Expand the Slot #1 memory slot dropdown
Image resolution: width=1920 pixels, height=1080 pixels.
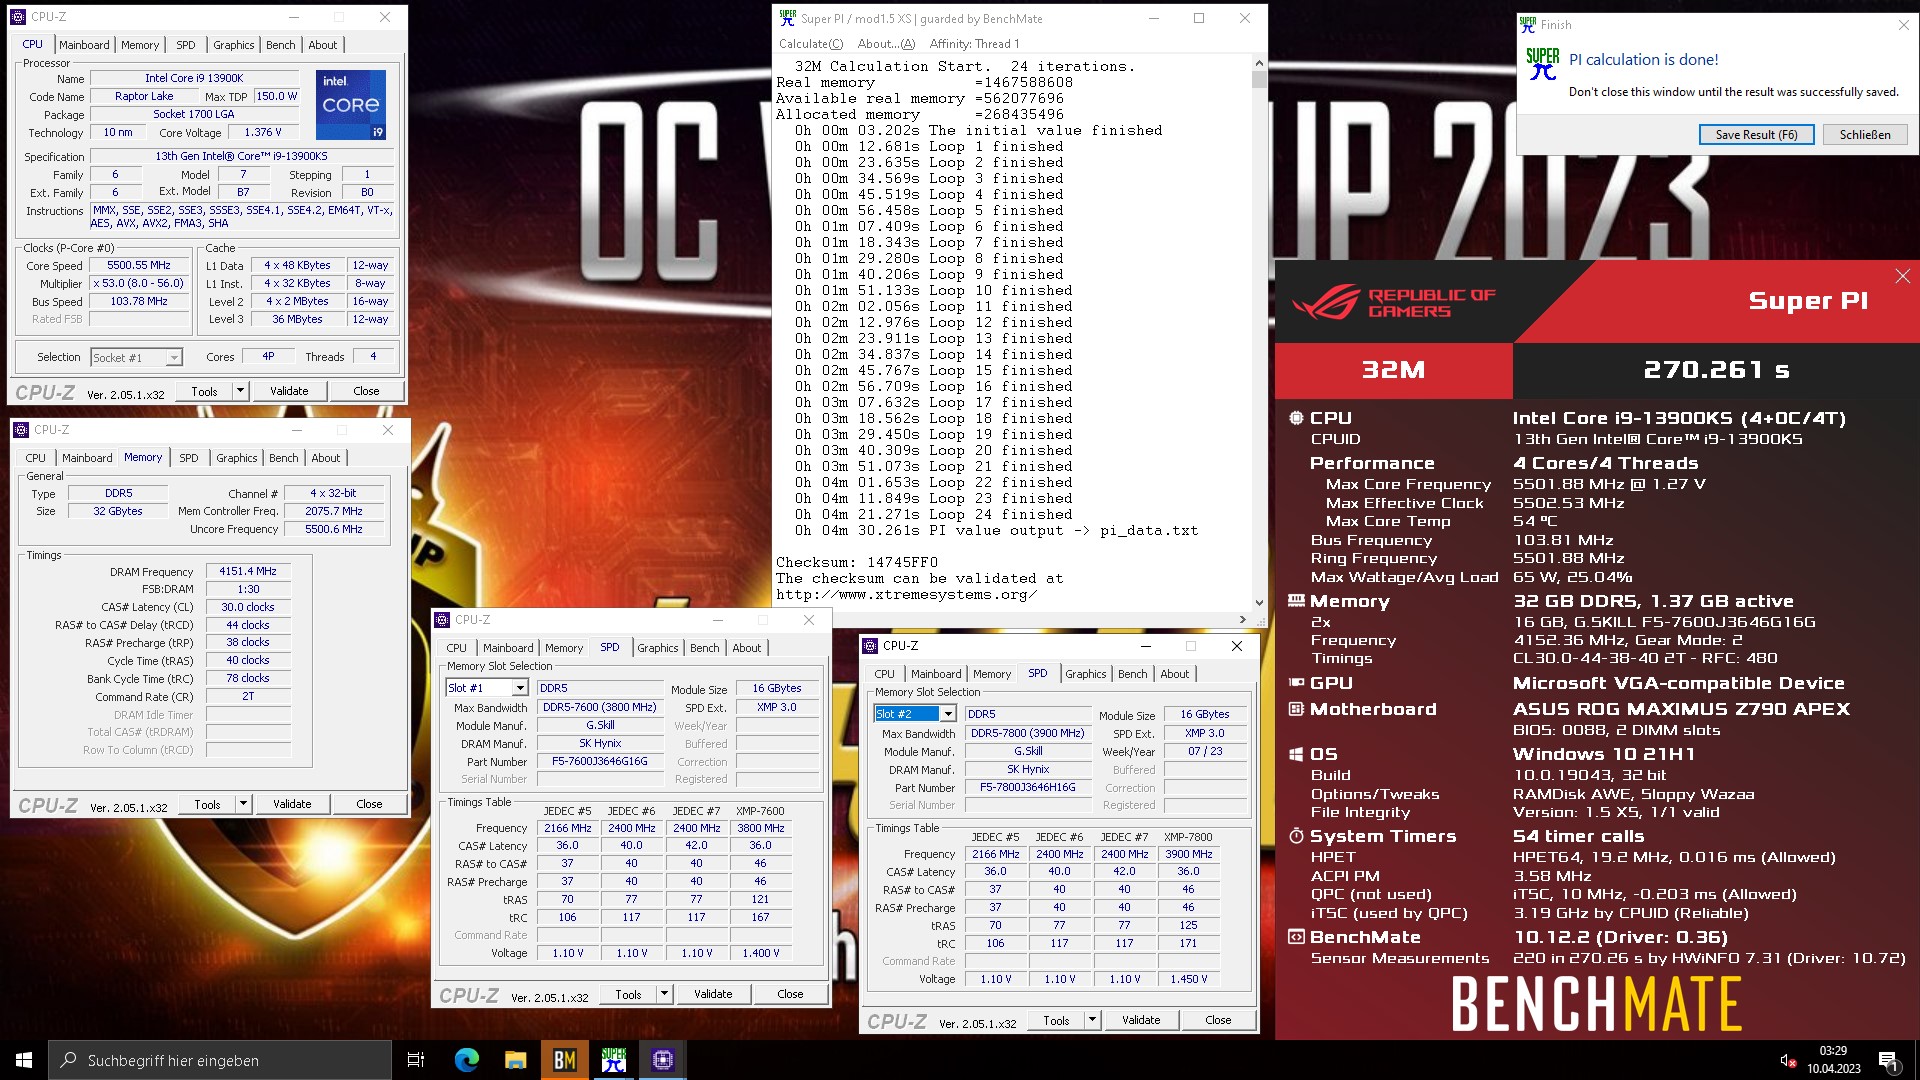pos(519,688)
